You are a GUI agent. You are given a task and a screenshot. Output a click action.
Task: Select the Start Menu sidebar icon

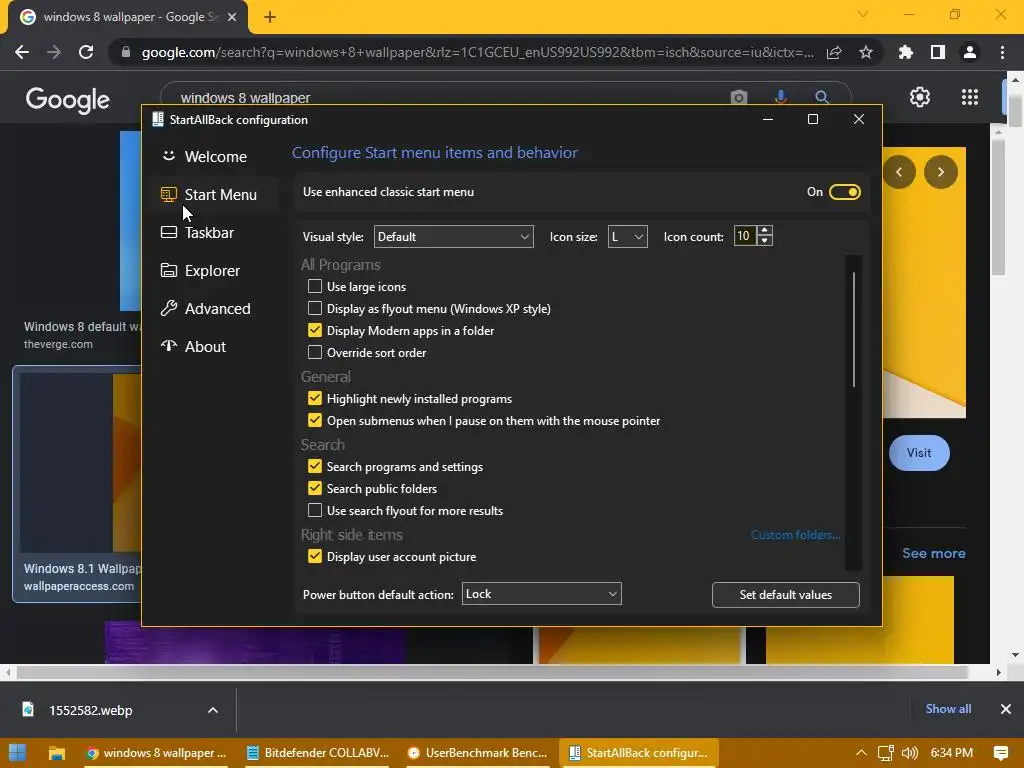pyautogui.click(x=168, y=194)
